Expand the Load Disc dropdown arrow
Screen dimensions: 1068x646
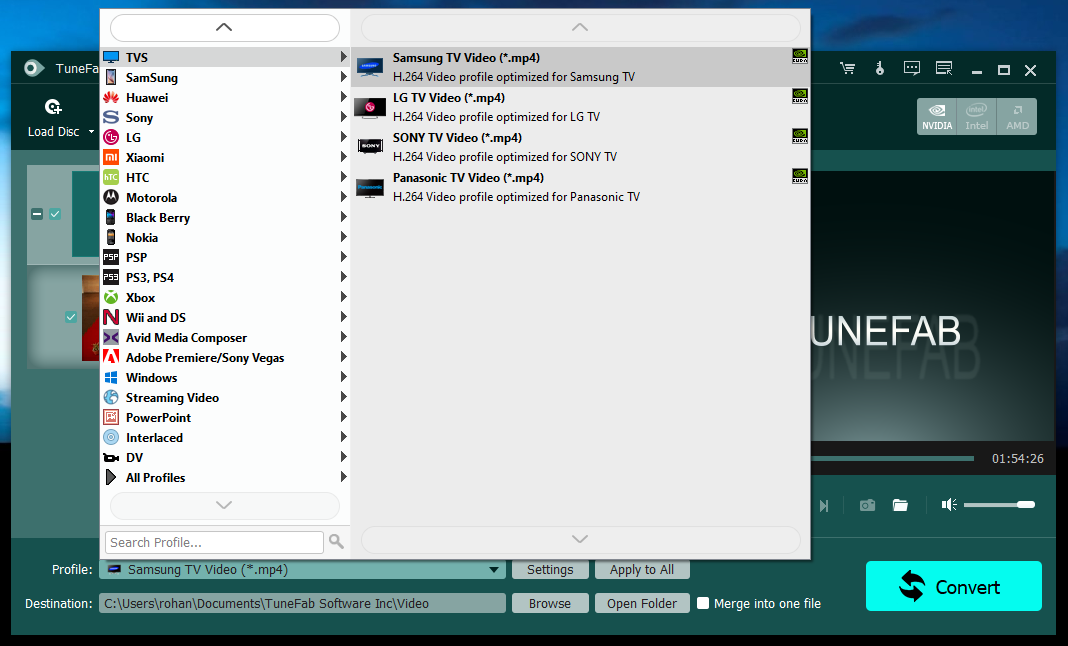tap(91, 132)
